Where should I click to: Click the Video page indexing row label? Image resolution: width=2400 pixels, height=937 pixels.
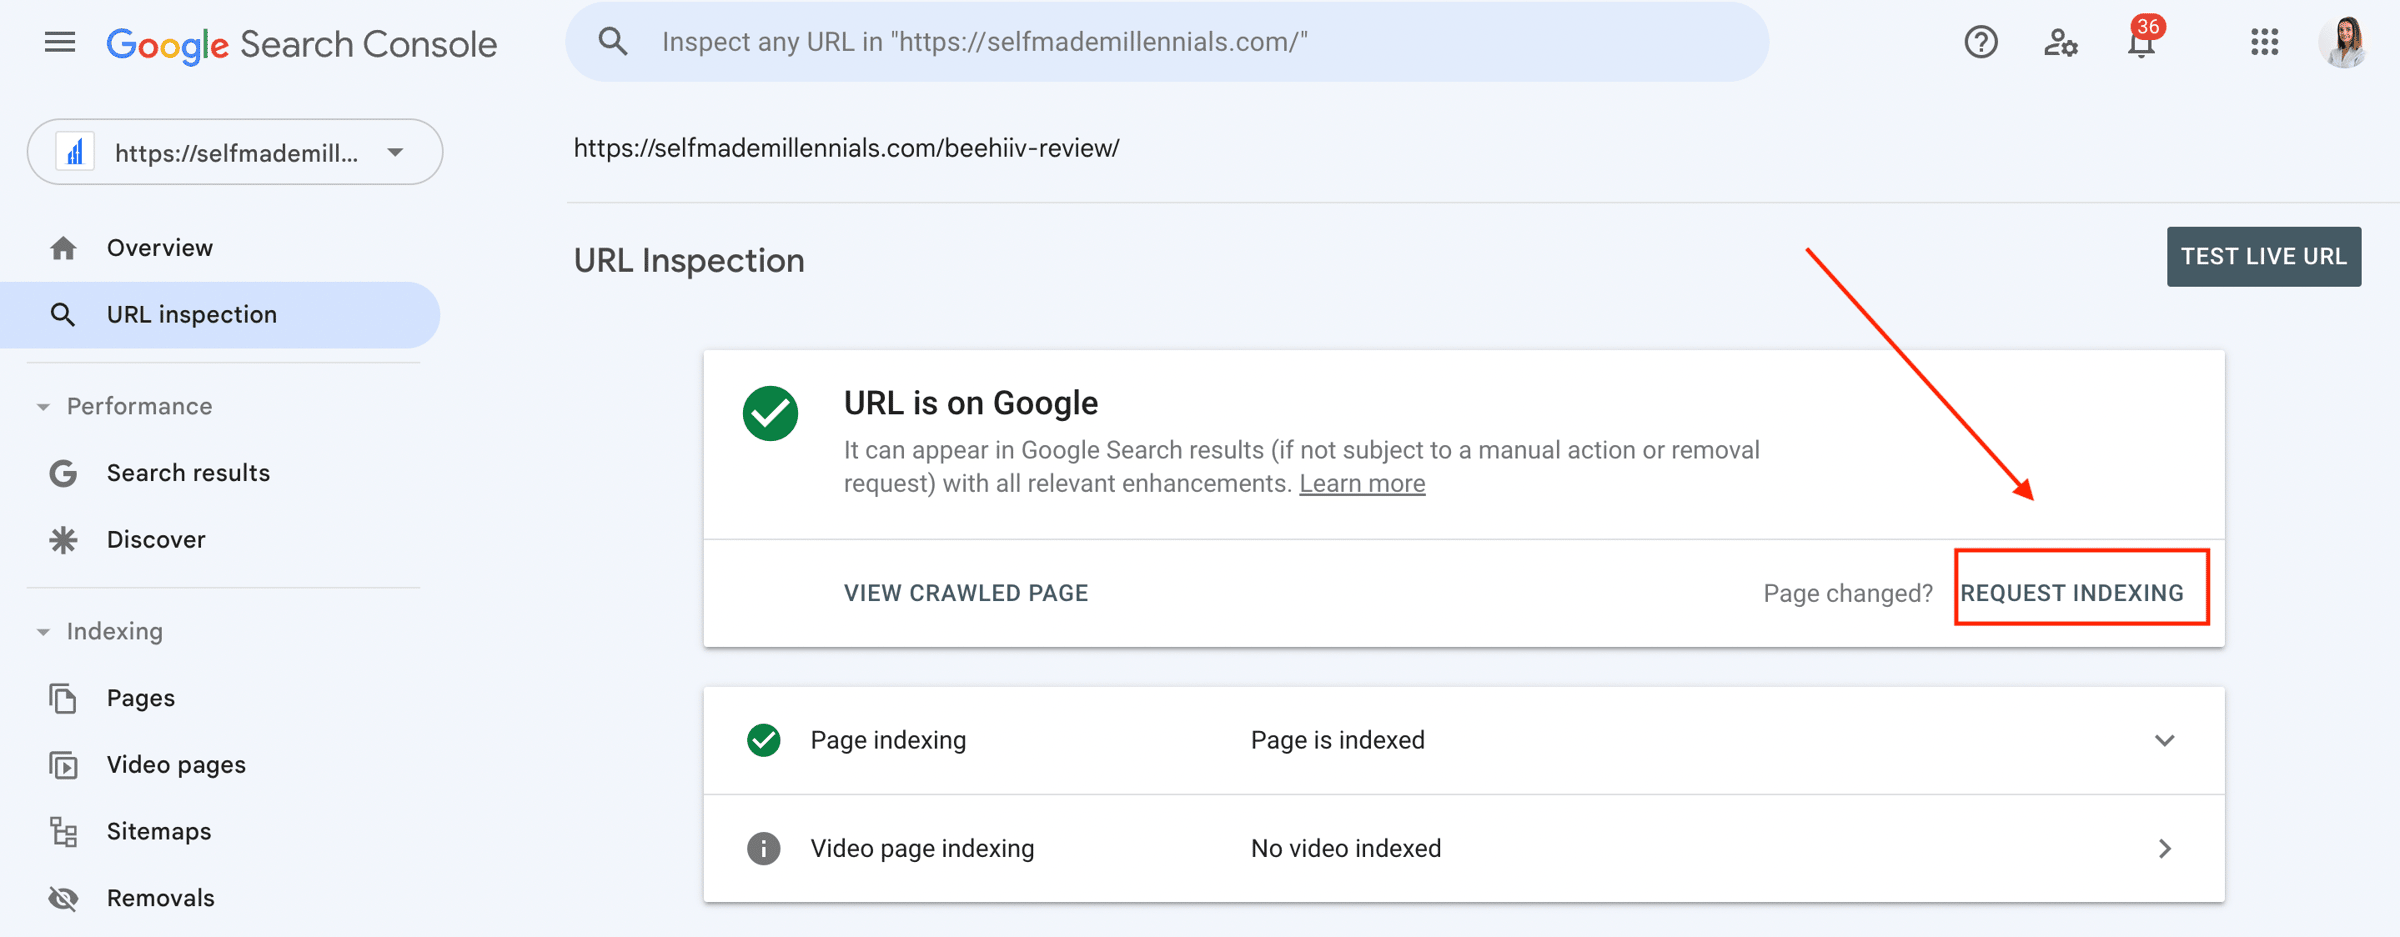pyautogui.click(x=922, y=848)
